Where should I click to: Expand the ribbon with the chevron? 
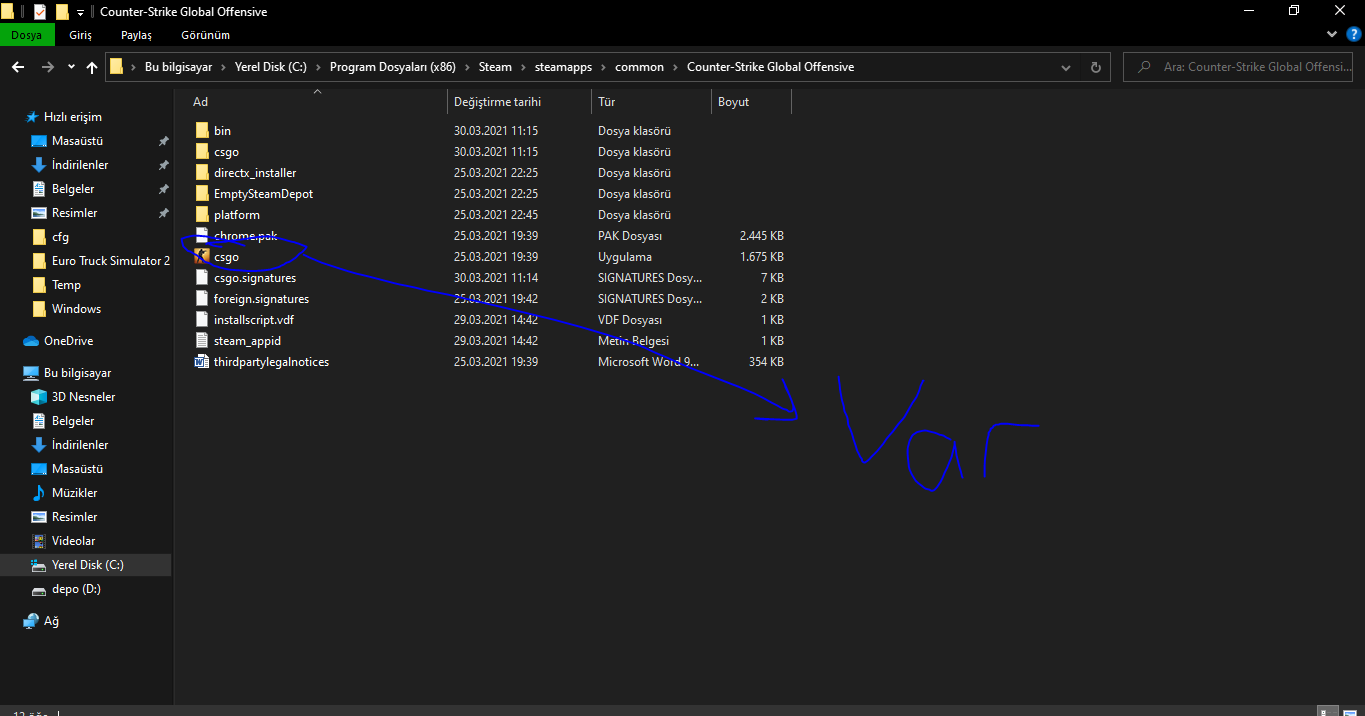pyautogui.click(x=1331, y=34)
